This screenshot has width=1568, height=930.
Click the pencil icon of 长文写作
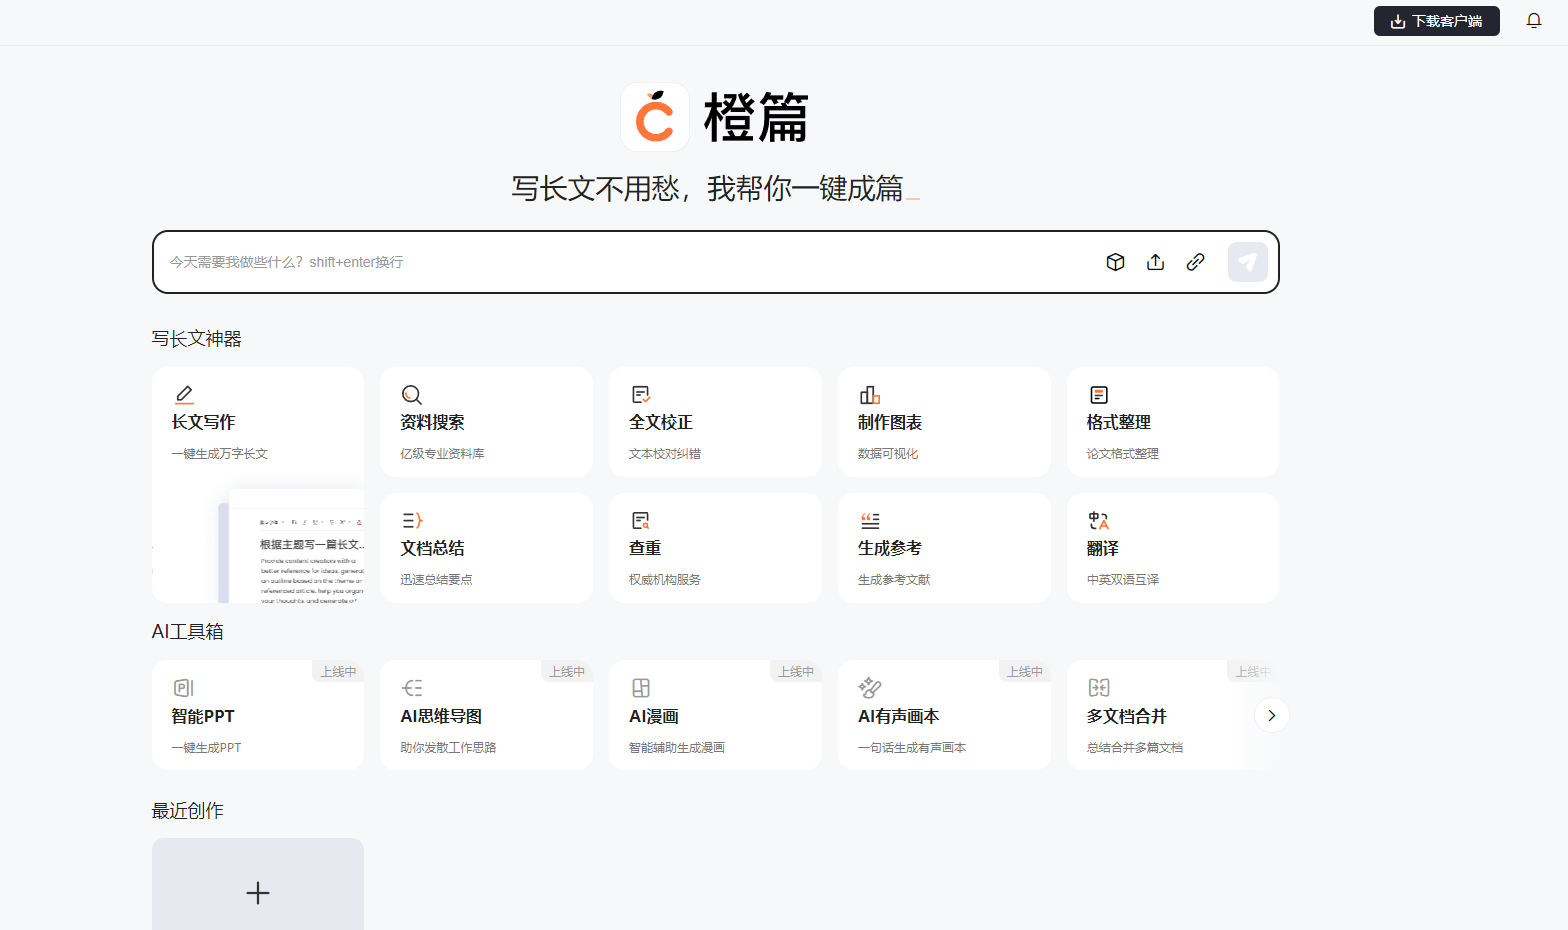coord(184,395)
